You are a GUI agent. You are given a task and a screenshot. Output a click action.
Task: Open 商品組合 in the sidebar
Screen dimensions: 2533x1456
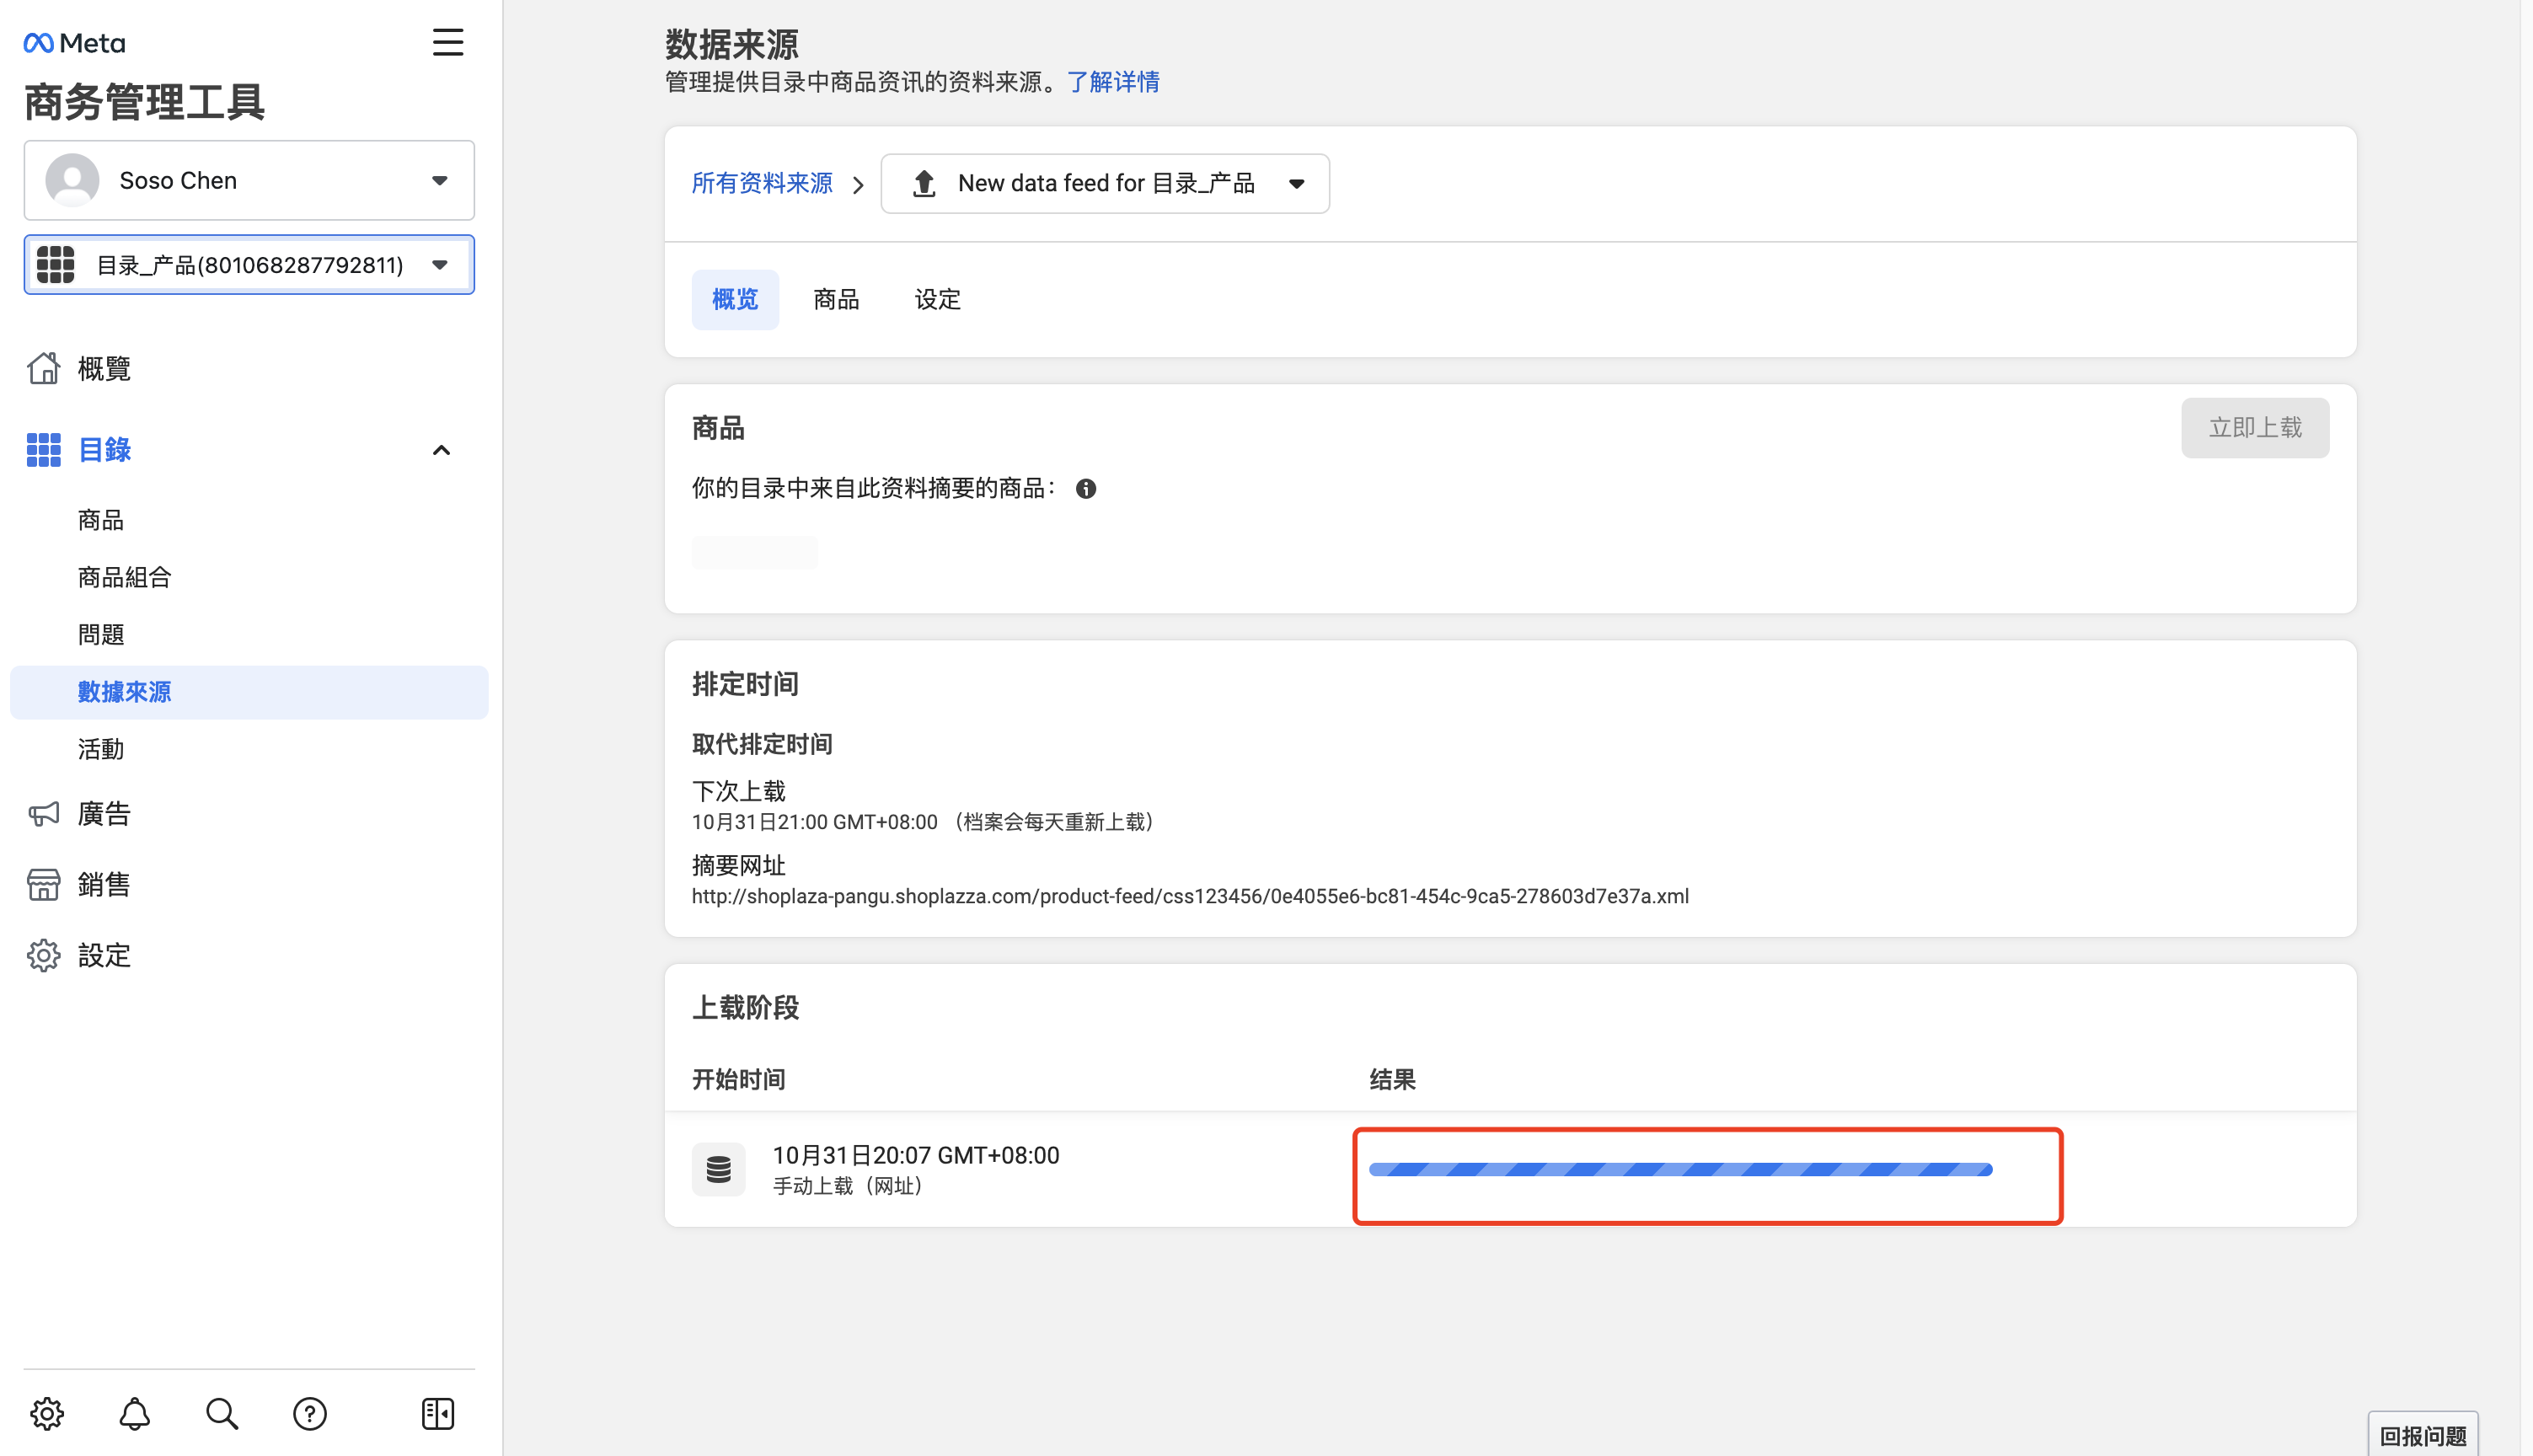(125, 577)
